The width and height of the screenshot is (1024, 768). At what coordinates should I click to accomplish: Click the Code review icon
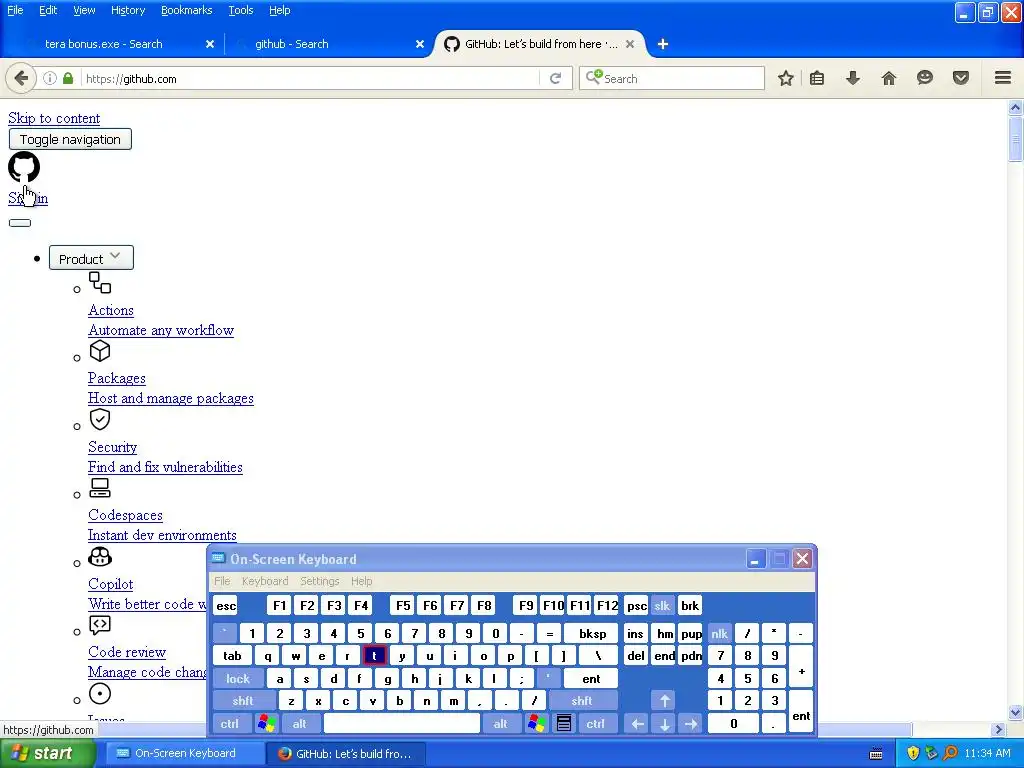point(100,625)
